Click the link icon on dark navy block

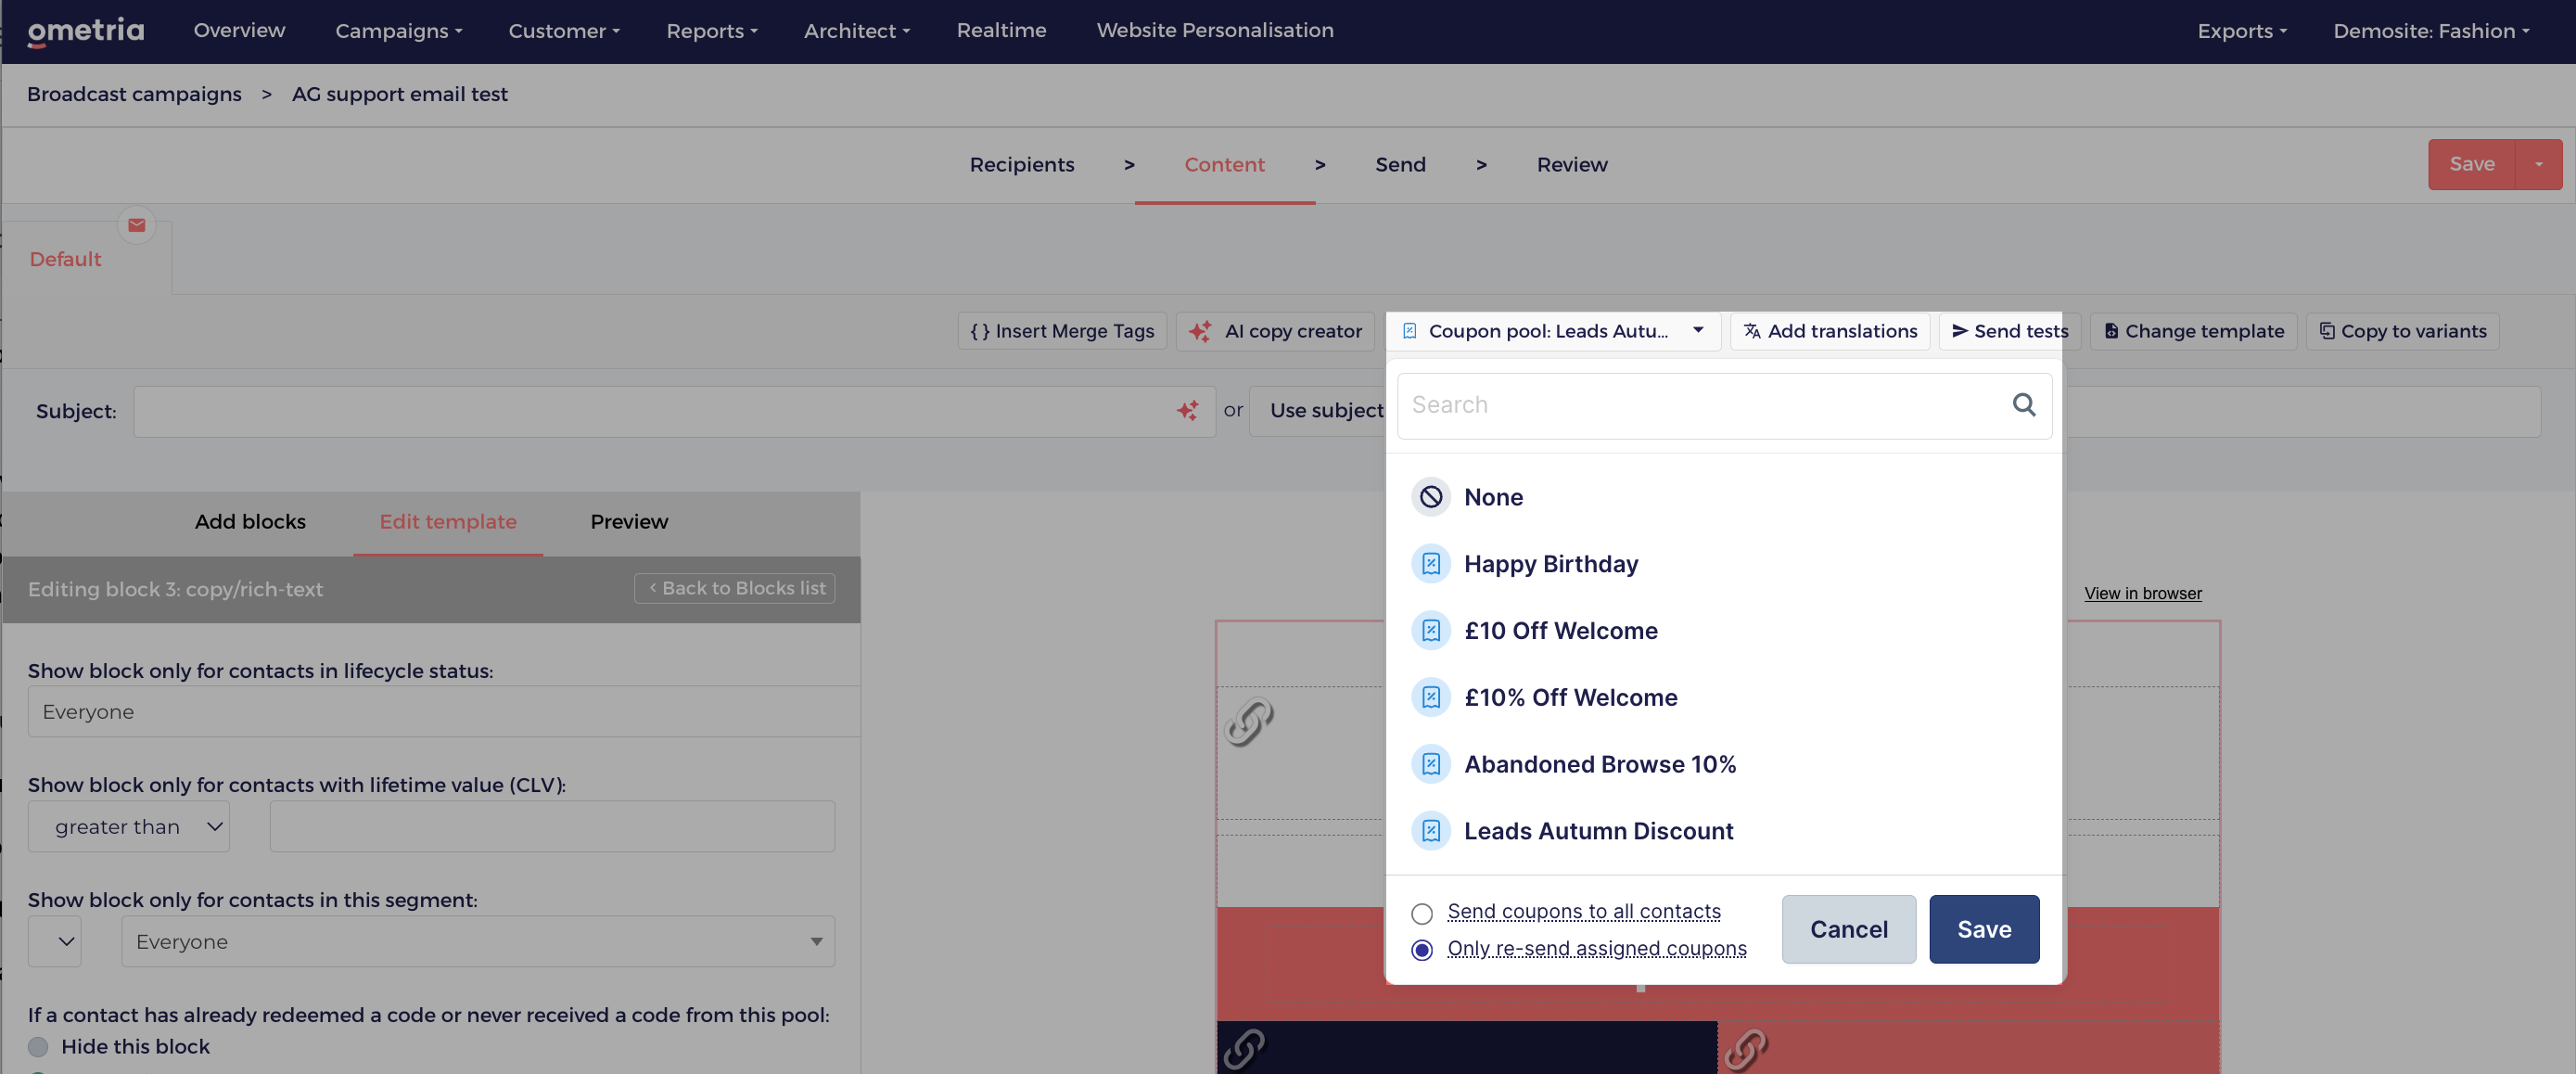point(1244,1049)
